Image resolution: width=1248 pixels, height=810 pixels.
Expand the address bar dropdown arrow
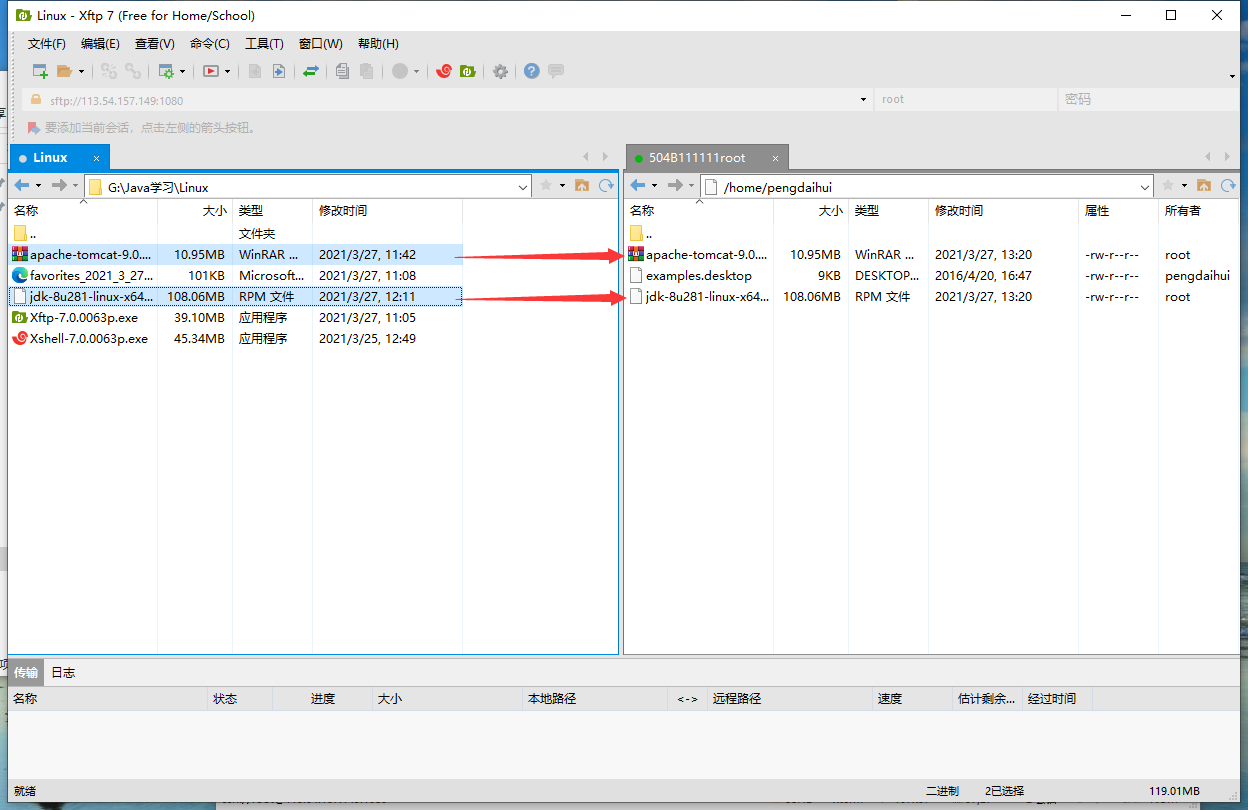864,100
